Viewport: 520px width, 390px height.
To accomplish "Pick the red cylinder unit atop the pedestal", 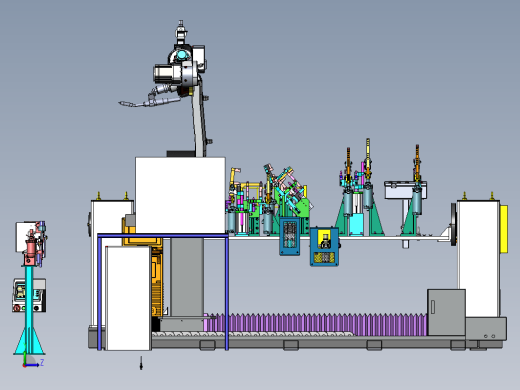I will (31, 247).
